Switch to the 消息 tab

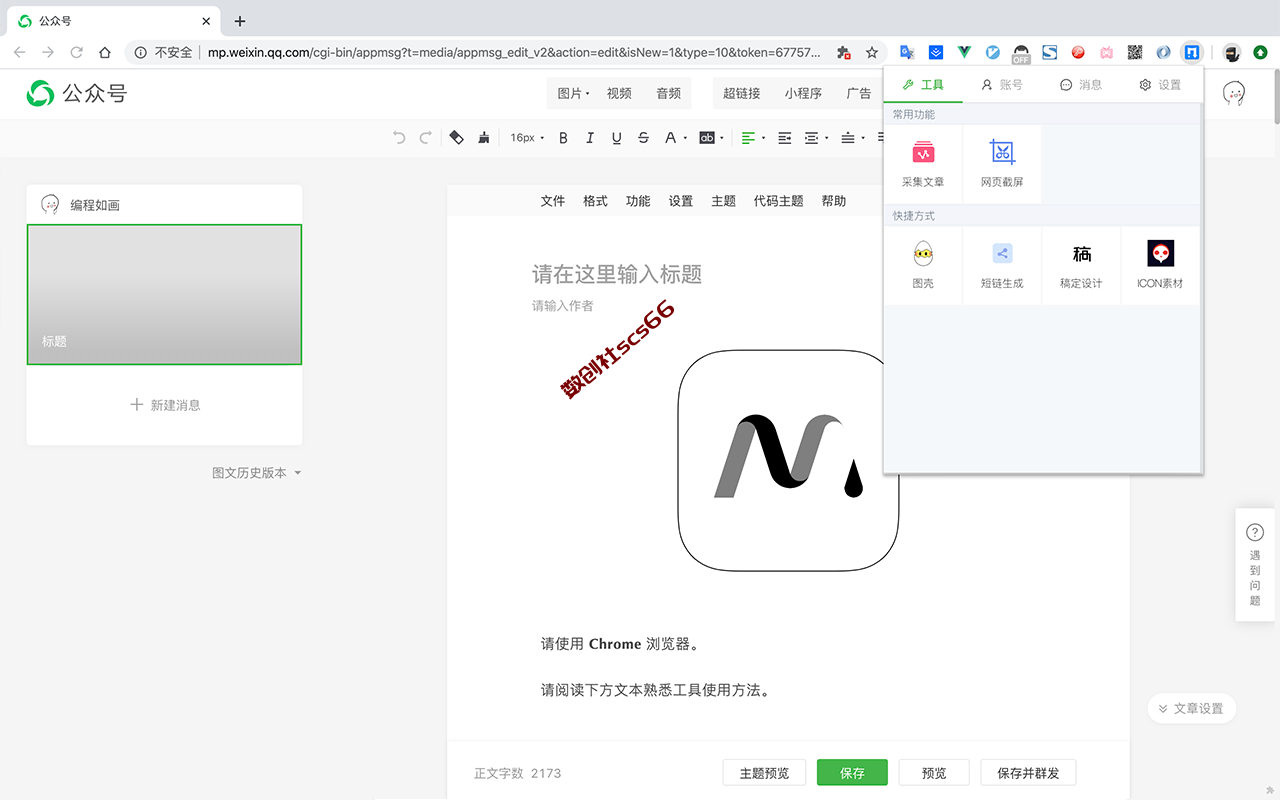click(x=1081, y=85)
